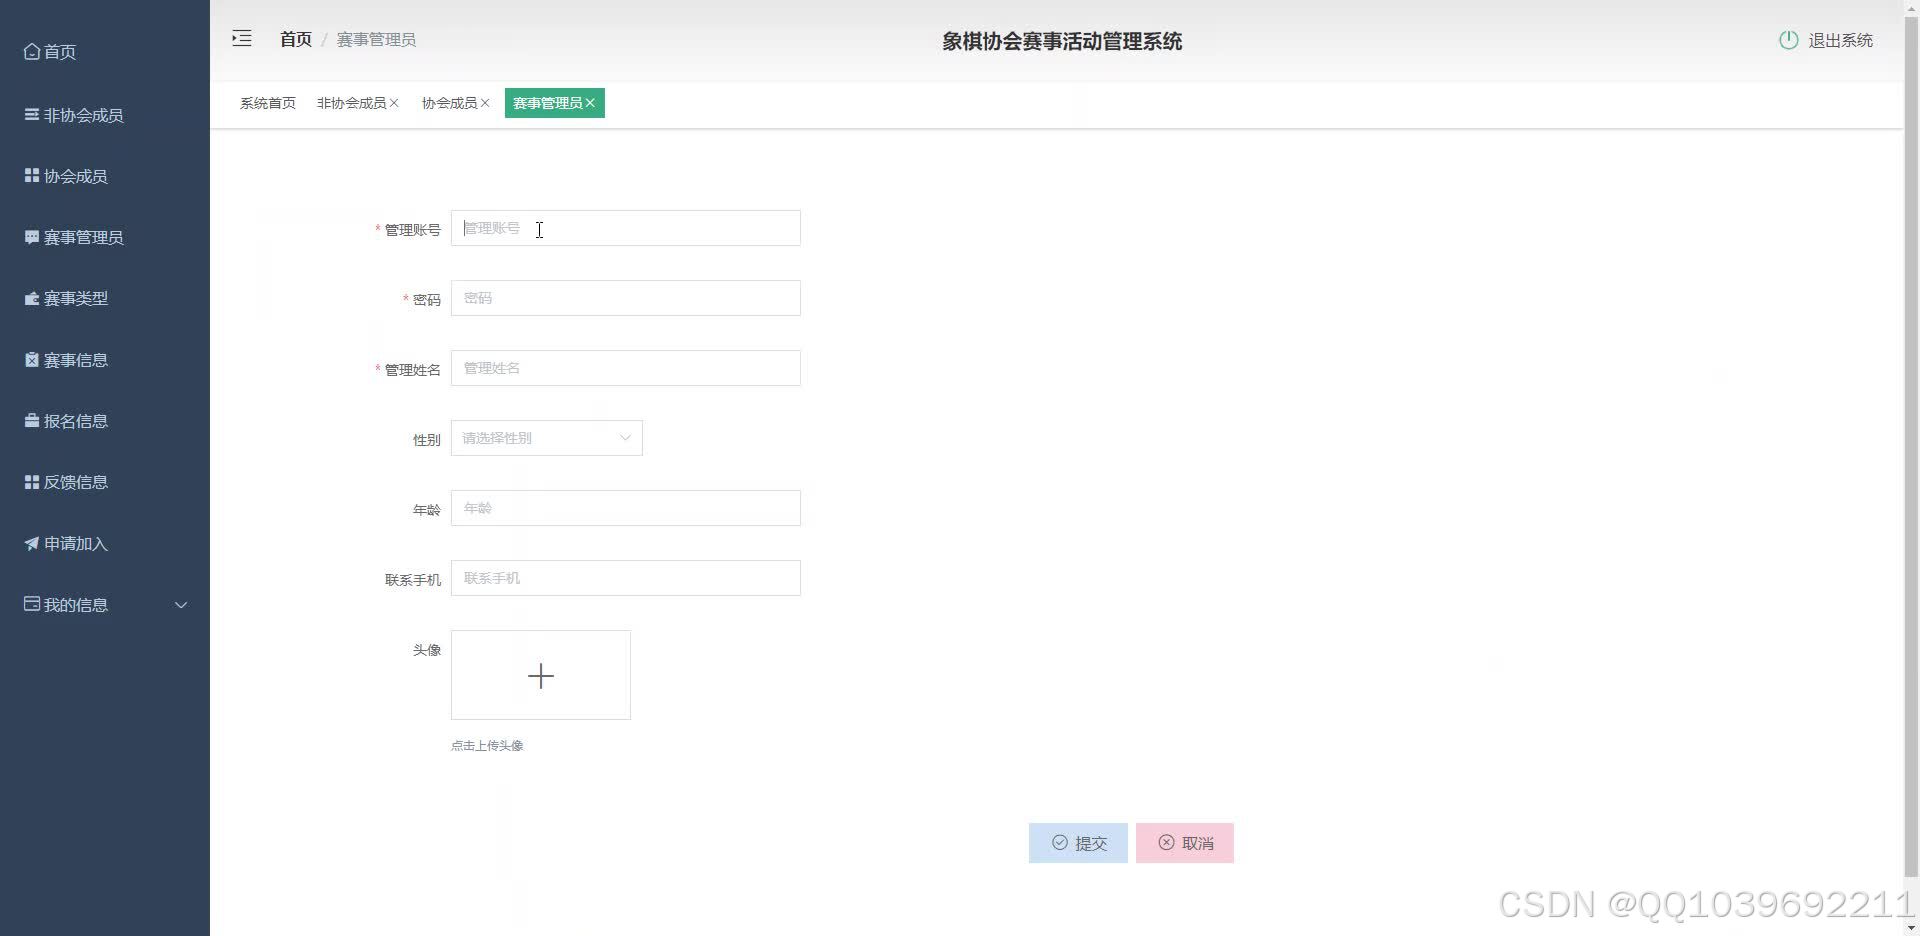
Task: Close the 非协会成员 tab
Action: (x=394, y=103)
